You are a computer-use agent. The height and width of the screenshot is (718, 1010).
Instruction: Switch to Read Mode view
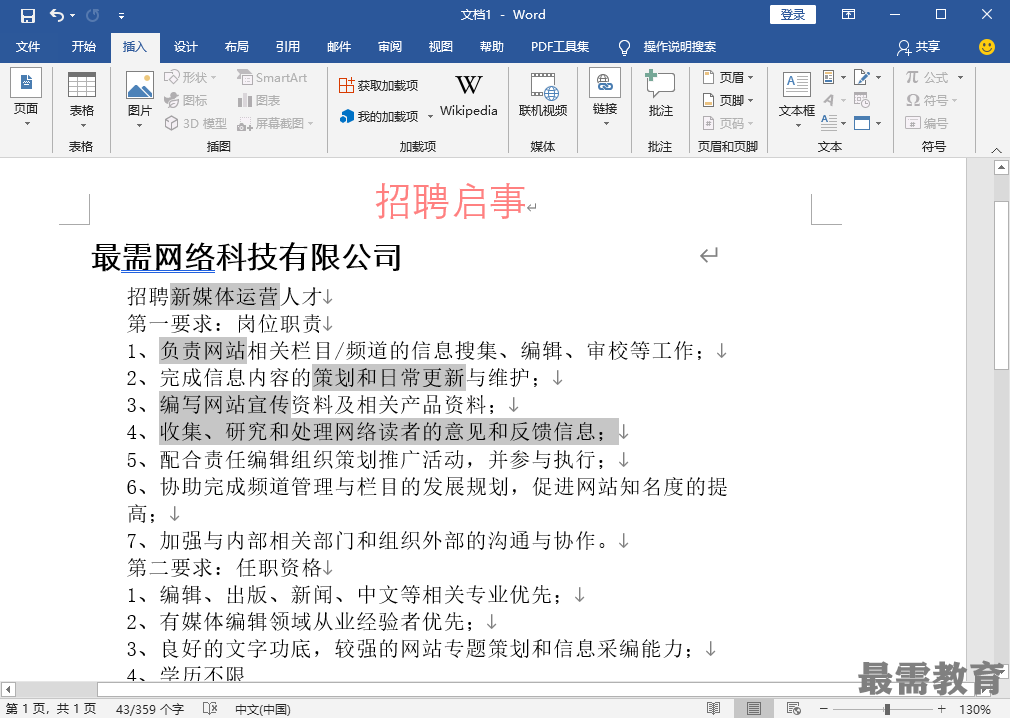point(713,708)
